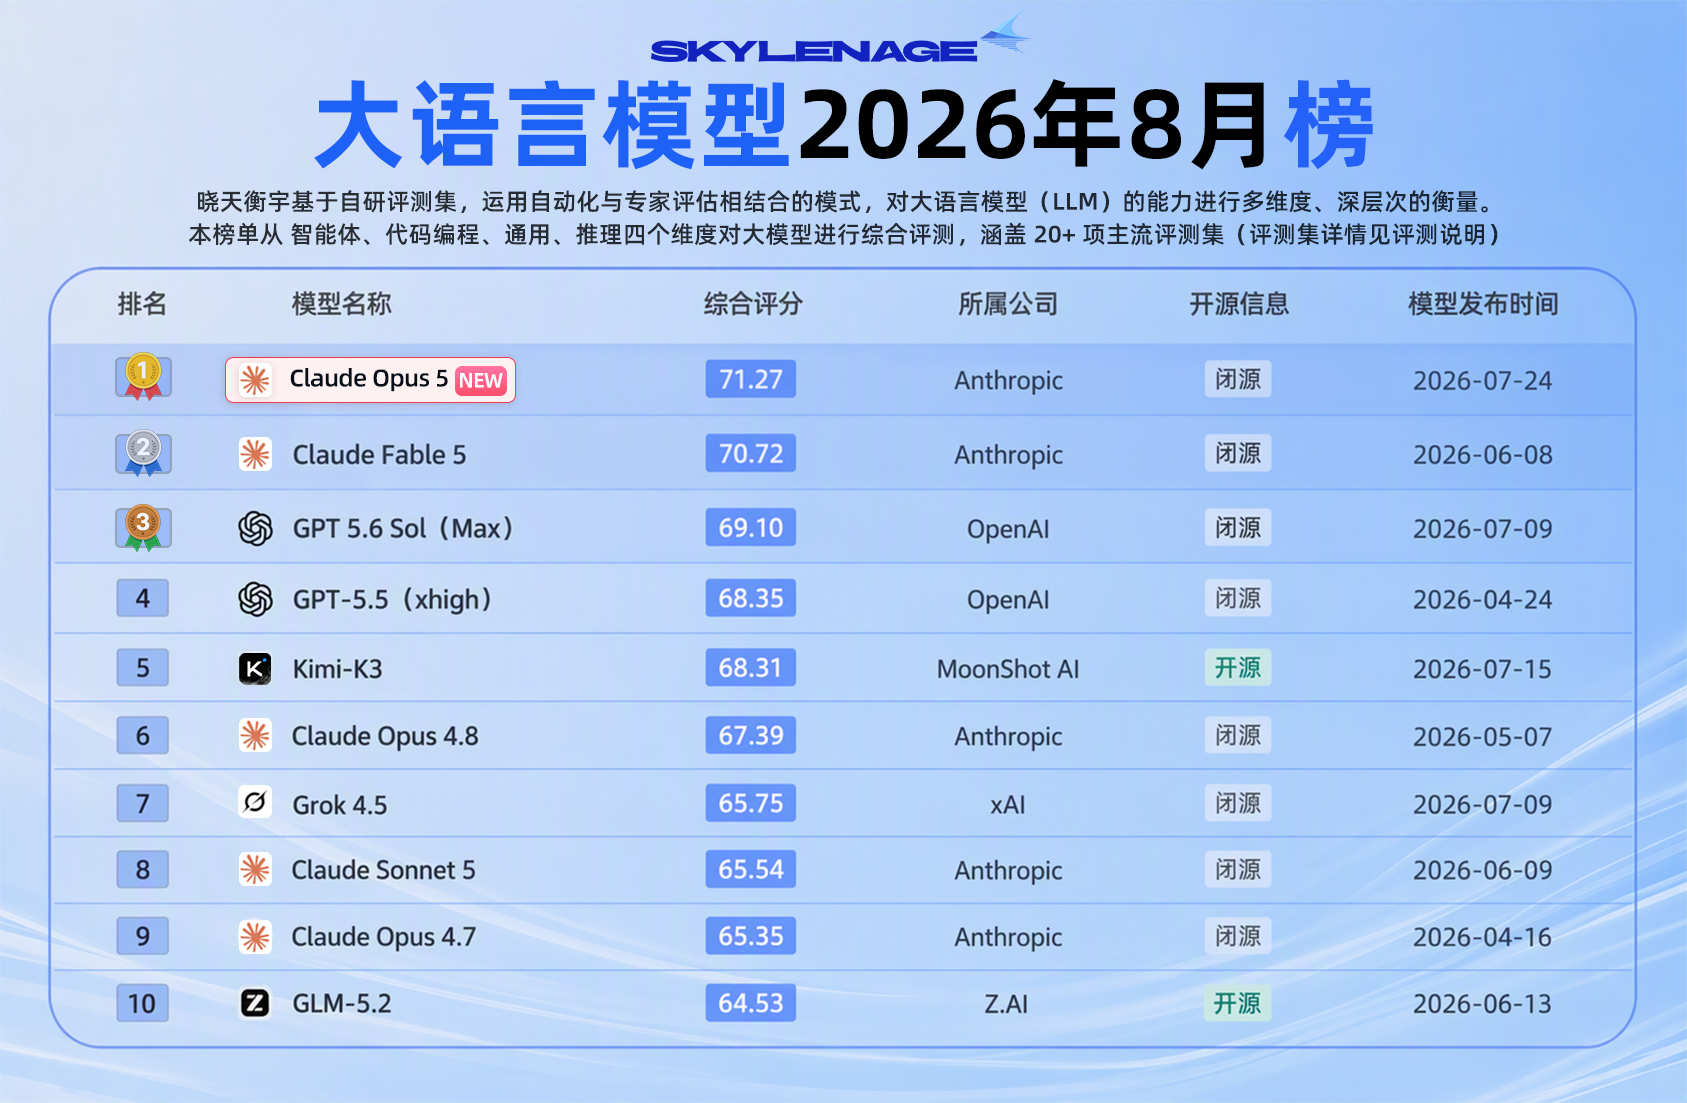Viewport: 1687px width, 1103px height.
Task: Select the Grok 4.5 model name
Action: tap(339, 805)
